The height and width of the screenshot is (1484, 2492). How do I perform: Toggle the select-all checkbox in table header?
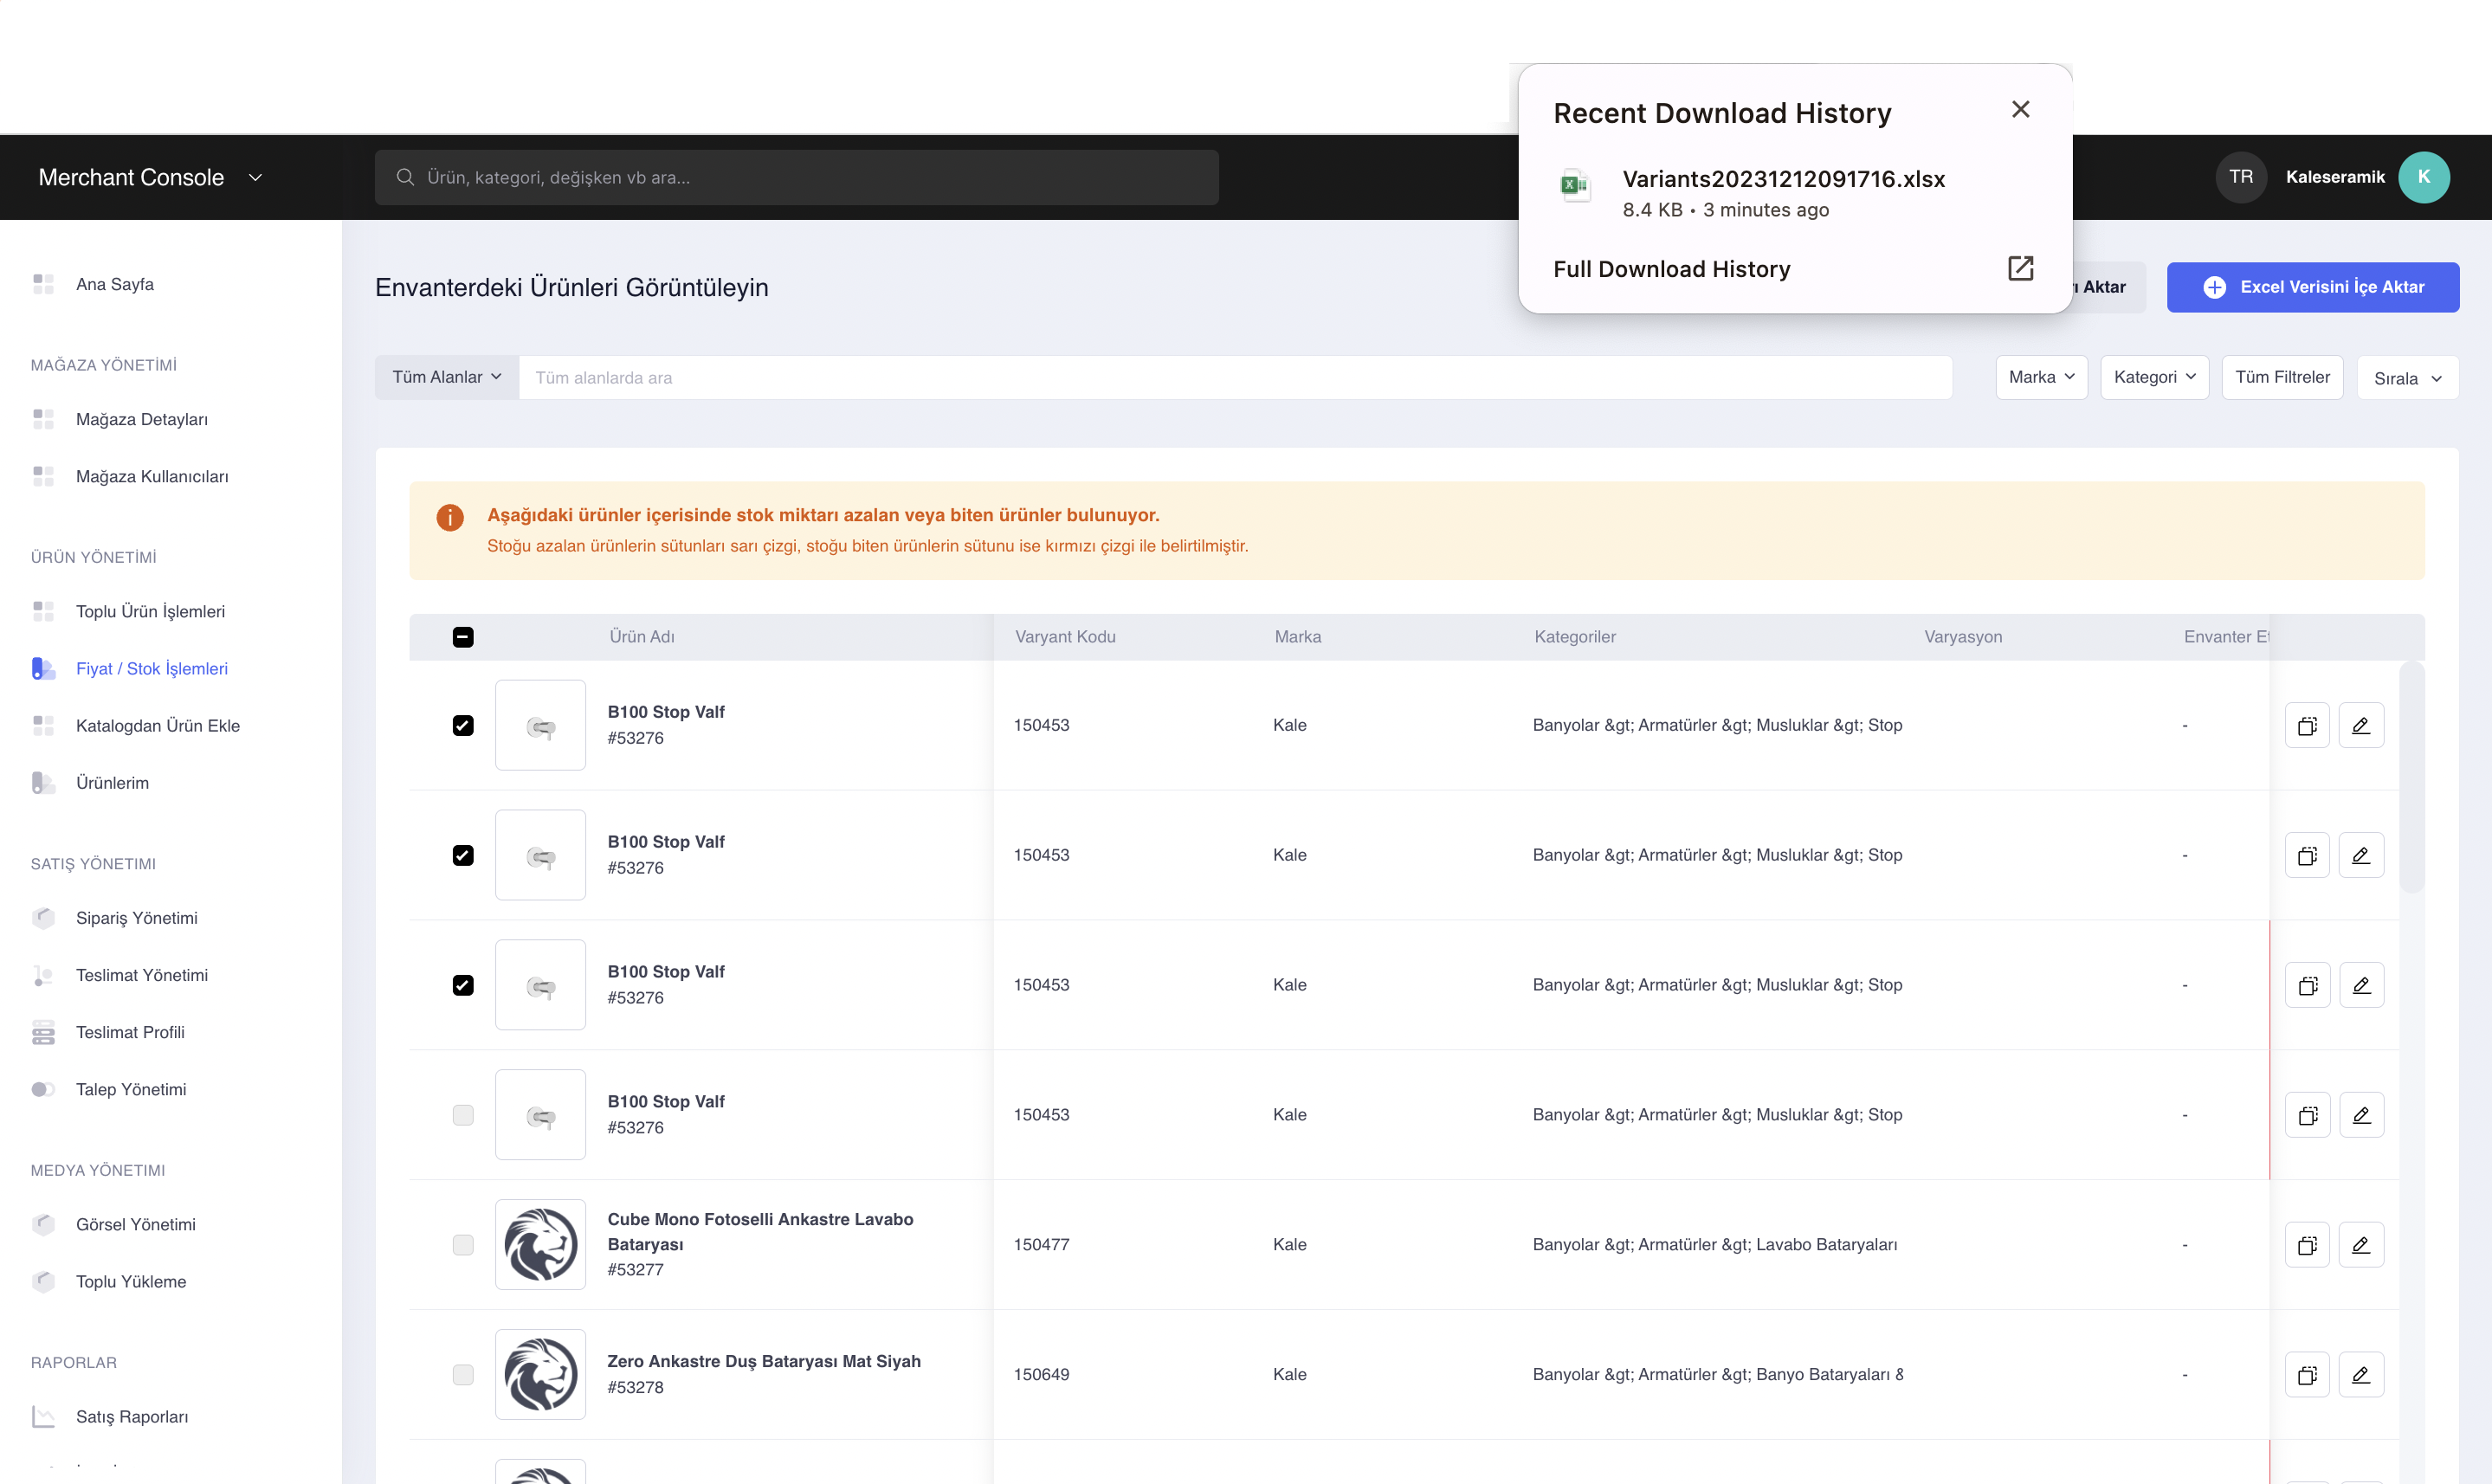tap(463, 637)
